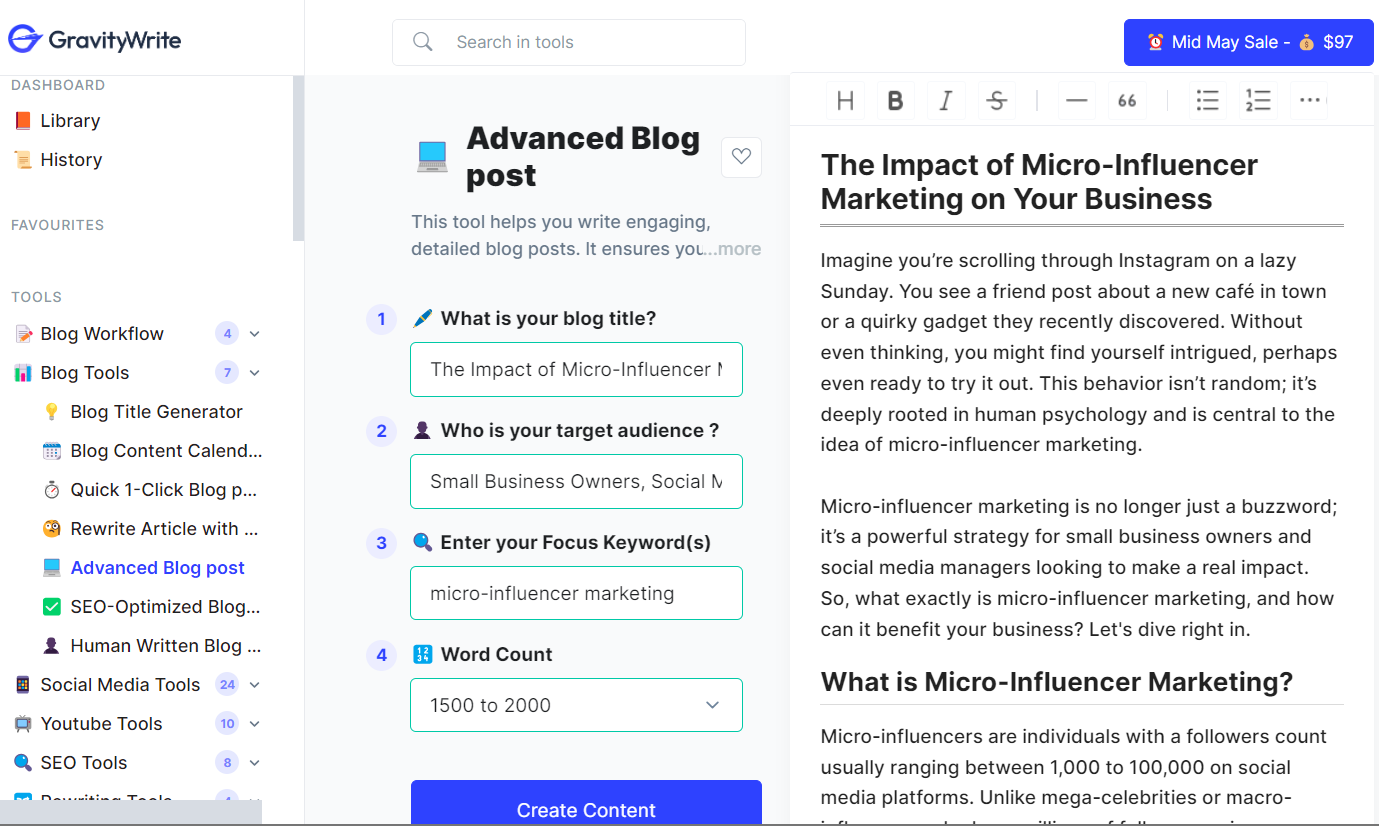1379x826 pixels.
Task: Expand the Youtube Tools section
Action: click(254, 724)
